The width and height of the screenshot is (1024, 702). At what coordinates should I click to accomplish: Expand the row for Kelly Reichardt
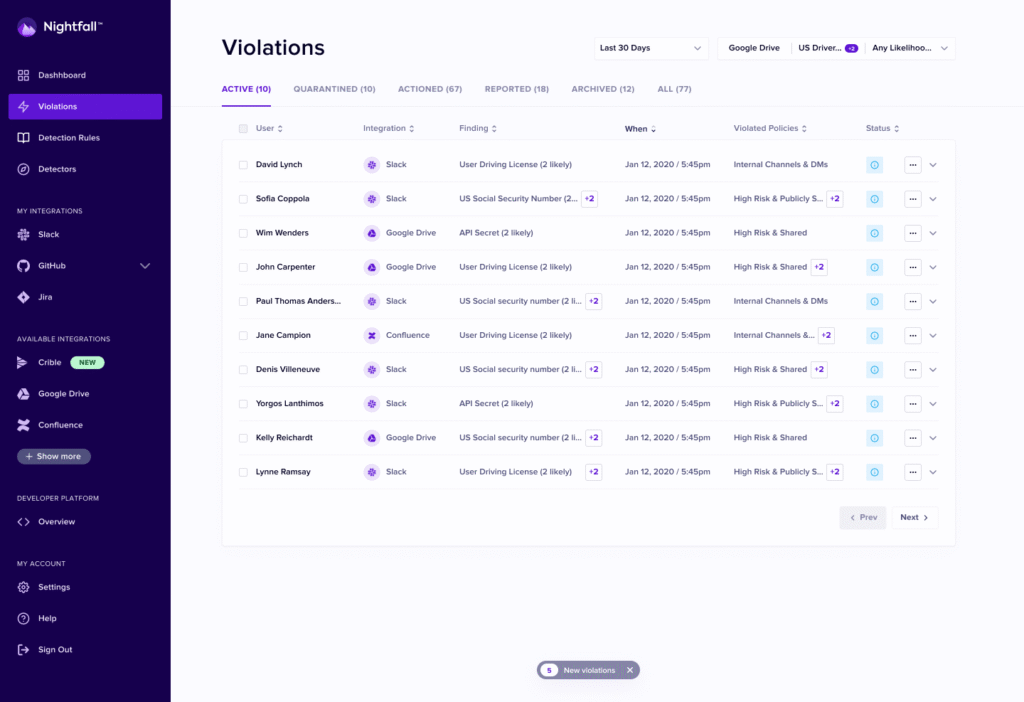pyautogui.click(x=932, y=438)
